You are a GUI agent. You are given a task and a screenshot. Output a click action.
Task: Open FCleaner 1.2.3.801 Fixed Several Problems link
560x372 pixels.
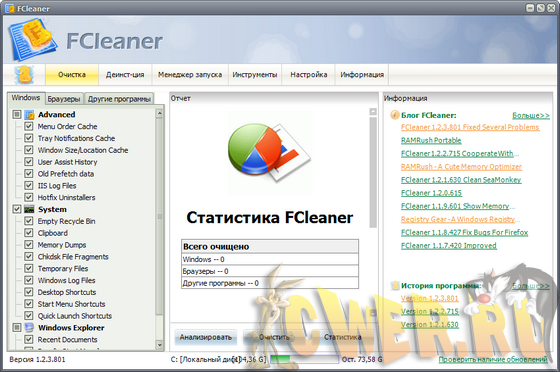coord(470,127)
